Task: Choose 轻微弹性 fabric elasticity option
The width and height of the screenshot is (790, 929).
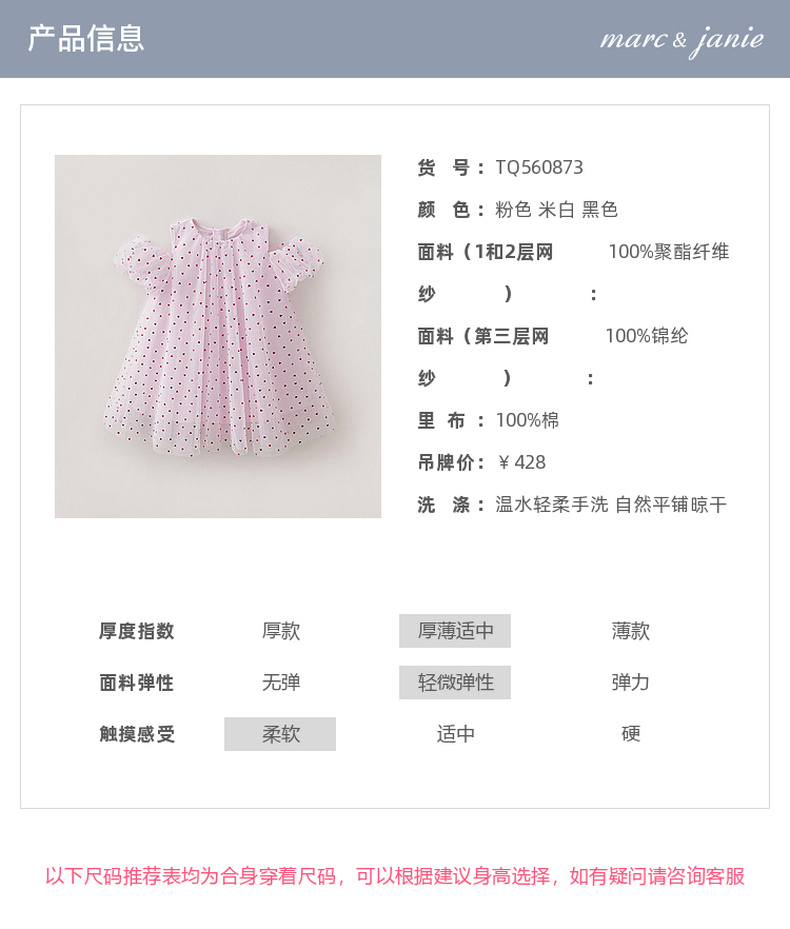Action: pyautogui.click(x=455, y=682)
